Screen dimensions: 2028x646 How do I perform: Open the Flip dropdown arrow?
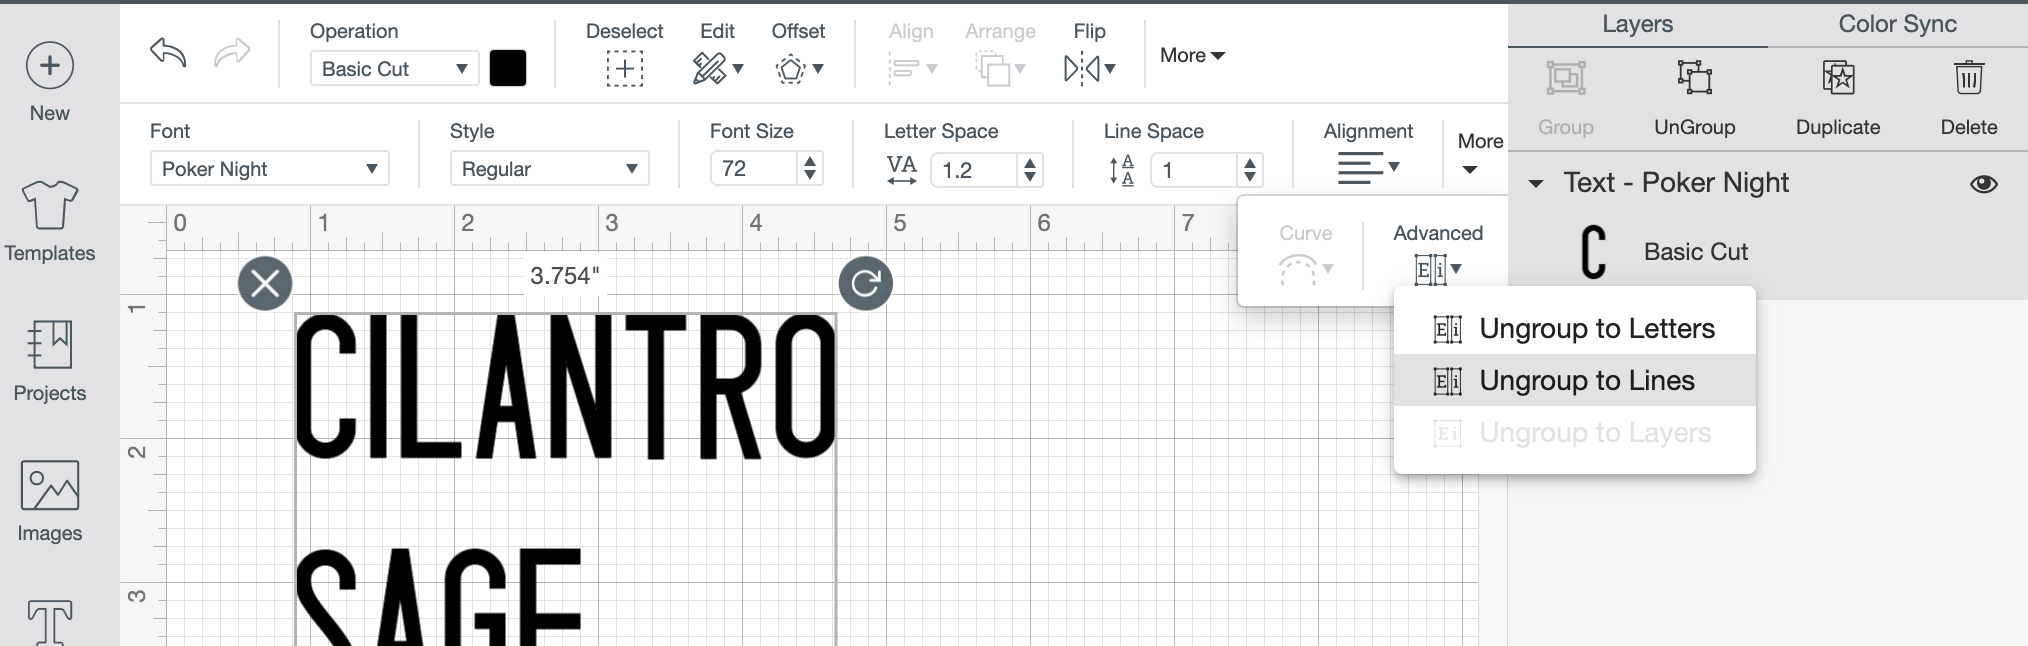tap(1110, 69)
